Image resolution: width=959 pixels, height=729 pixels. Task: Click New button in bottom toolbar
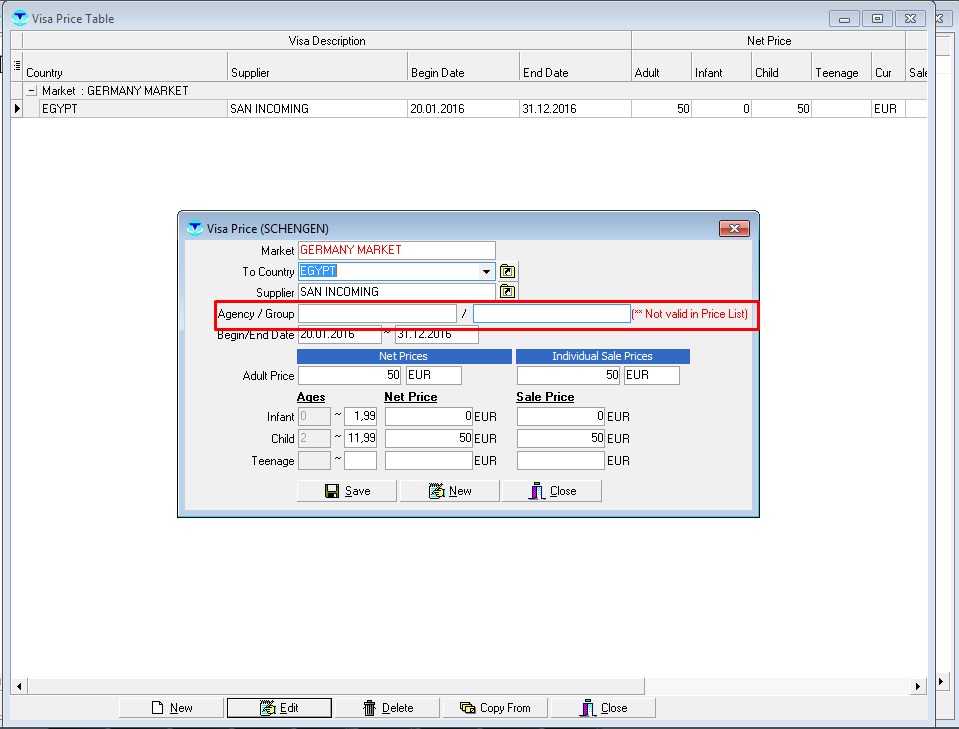[172, 708]
